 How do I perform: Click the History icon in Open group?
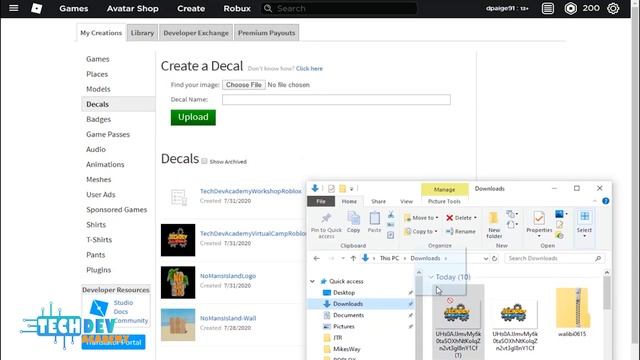560,235
